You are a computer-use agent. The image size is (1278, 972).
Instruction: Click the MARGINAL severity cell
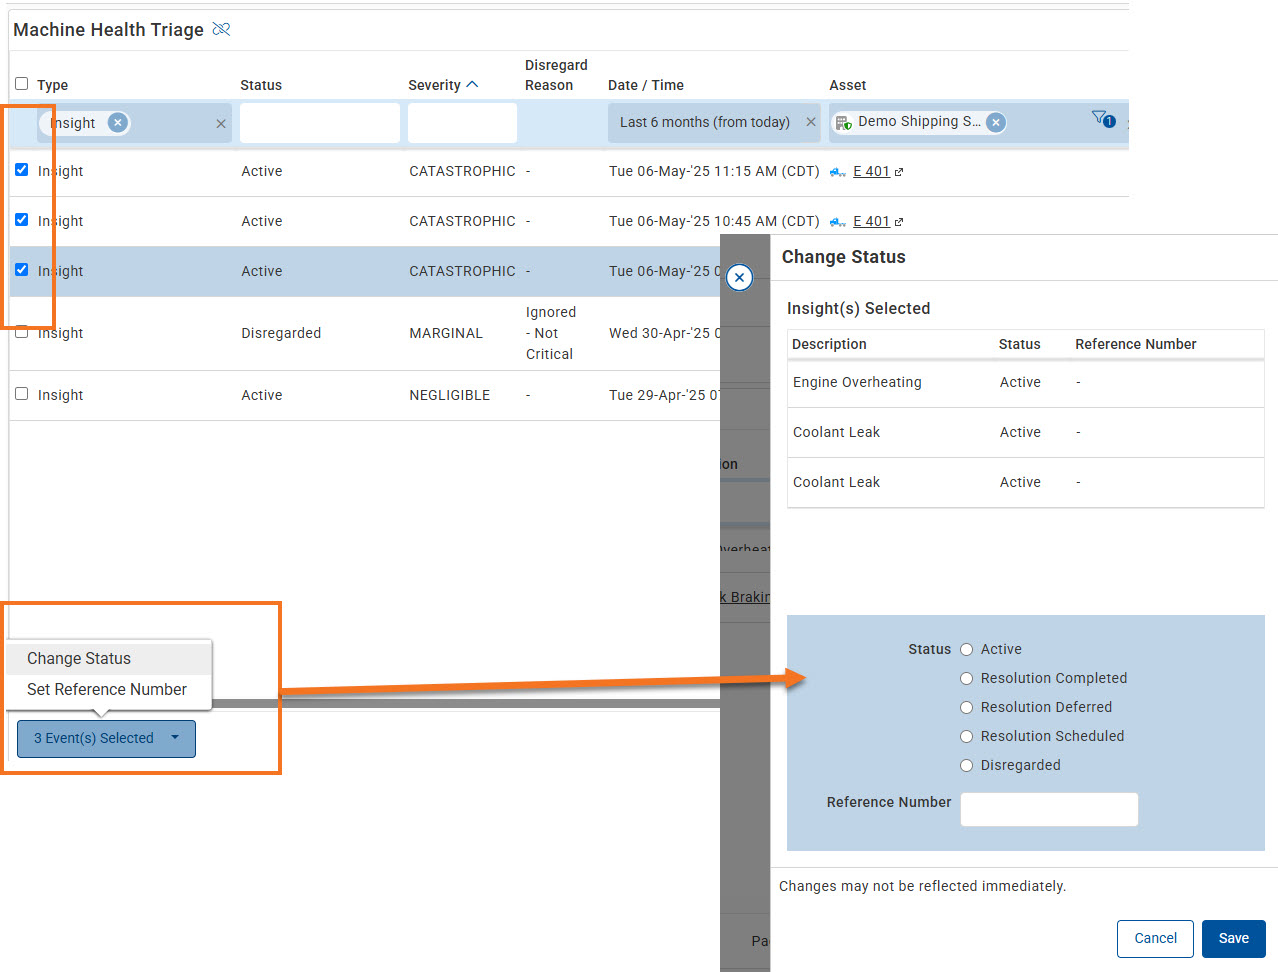coord(446,333)
